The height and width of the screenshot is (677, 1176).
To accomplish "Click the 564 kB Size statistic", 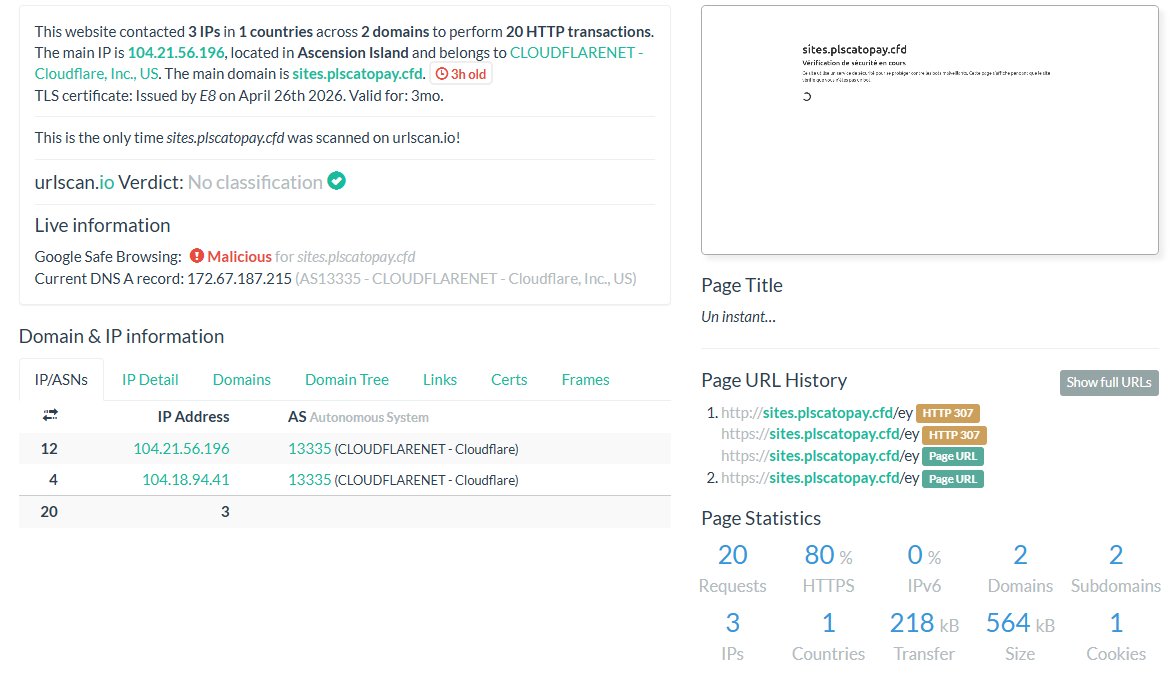I will [x=1020, y=636].
